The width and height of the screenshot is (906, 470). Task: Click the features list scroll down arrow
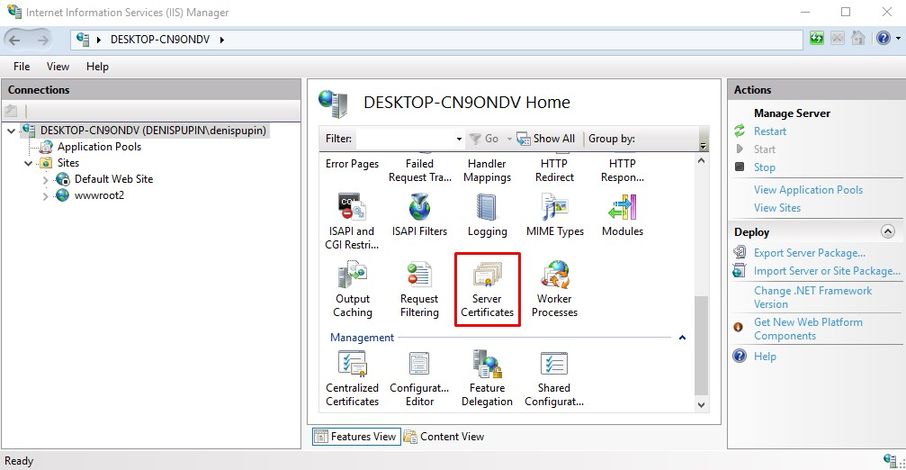(701, 405)
